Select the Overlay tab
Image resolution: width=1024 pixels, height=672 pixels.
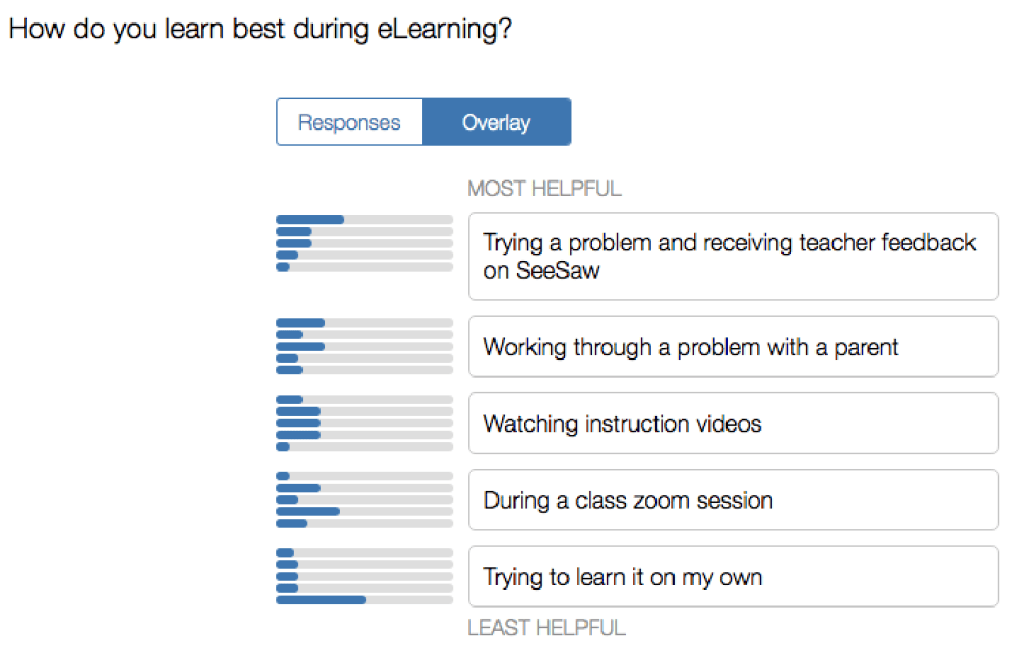click(496, 123)
